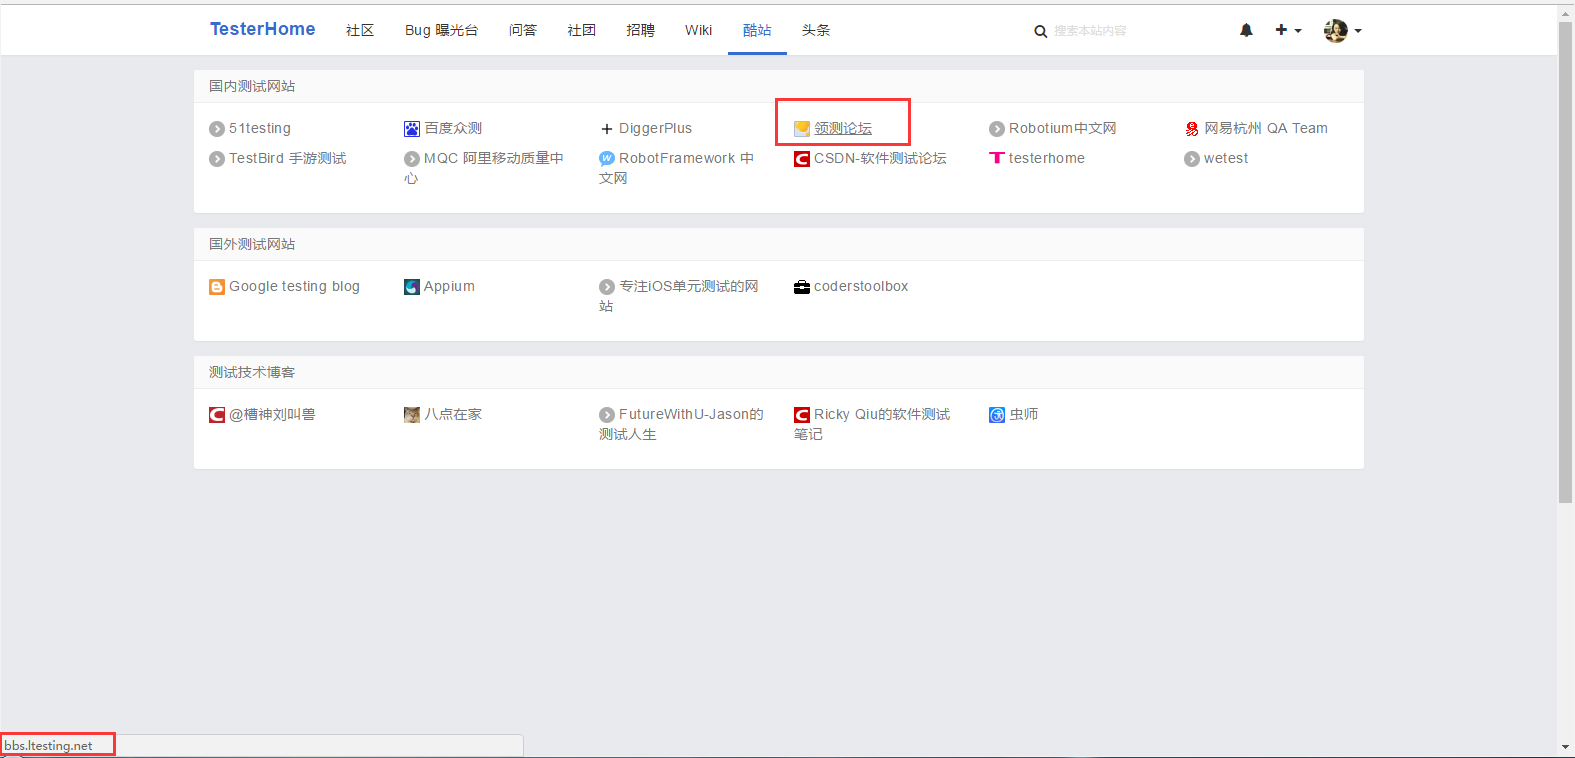Viewport: 1575px width, 758px height.
Task: Open the TestBird 手游测试 link
Action: [288, 158]
